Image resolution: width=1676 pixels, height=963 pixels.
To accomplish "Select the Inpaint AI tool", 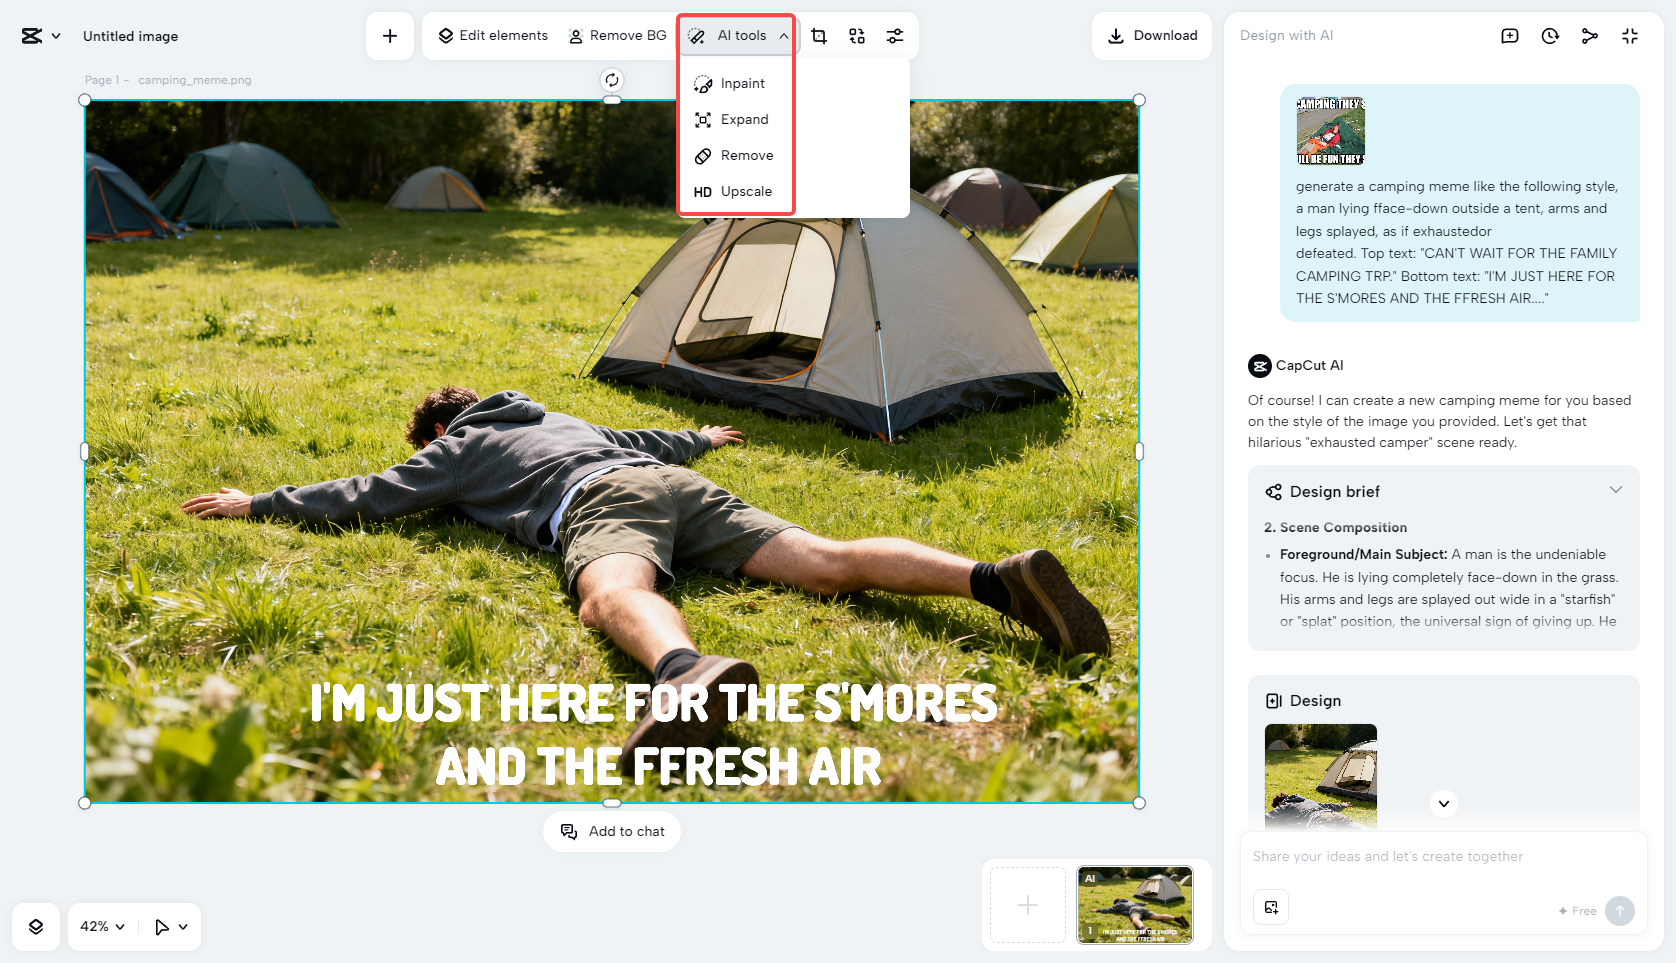I will [737, 83].
